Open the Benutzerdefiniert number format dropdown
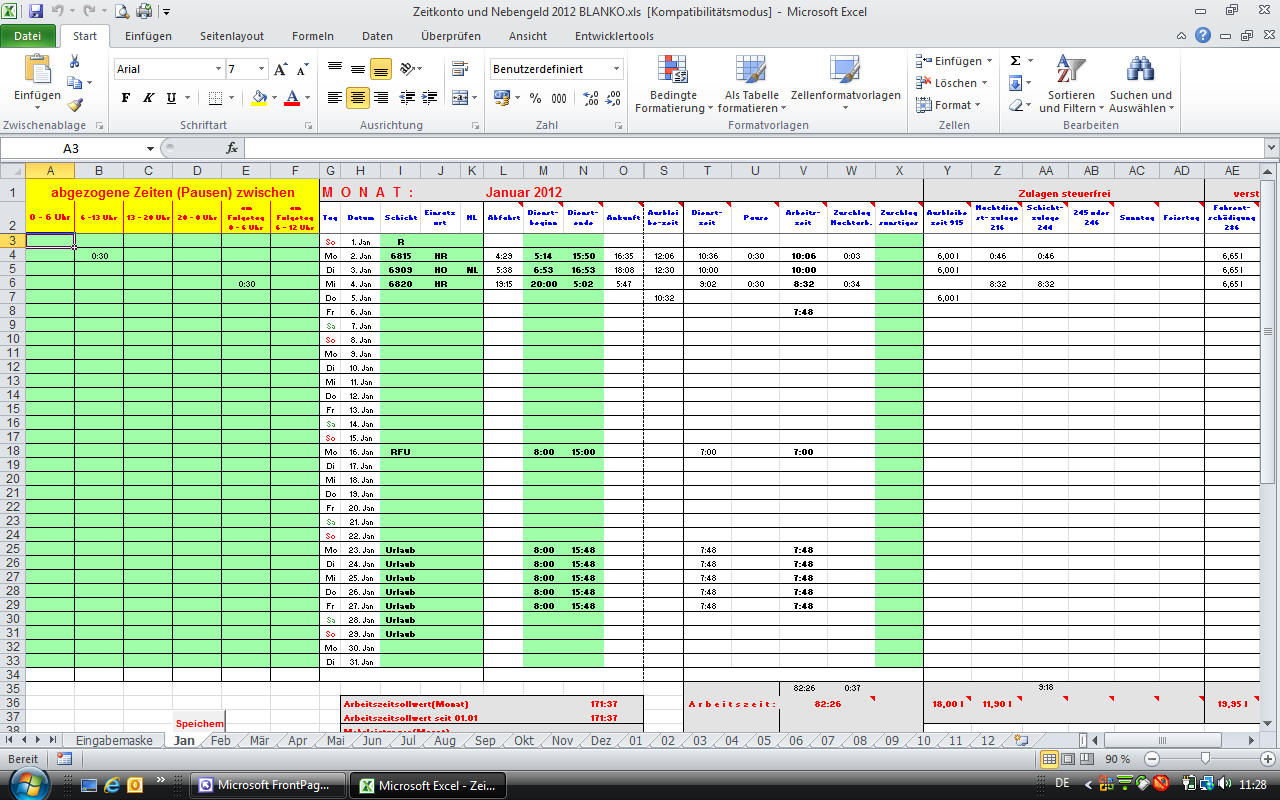 616,69
